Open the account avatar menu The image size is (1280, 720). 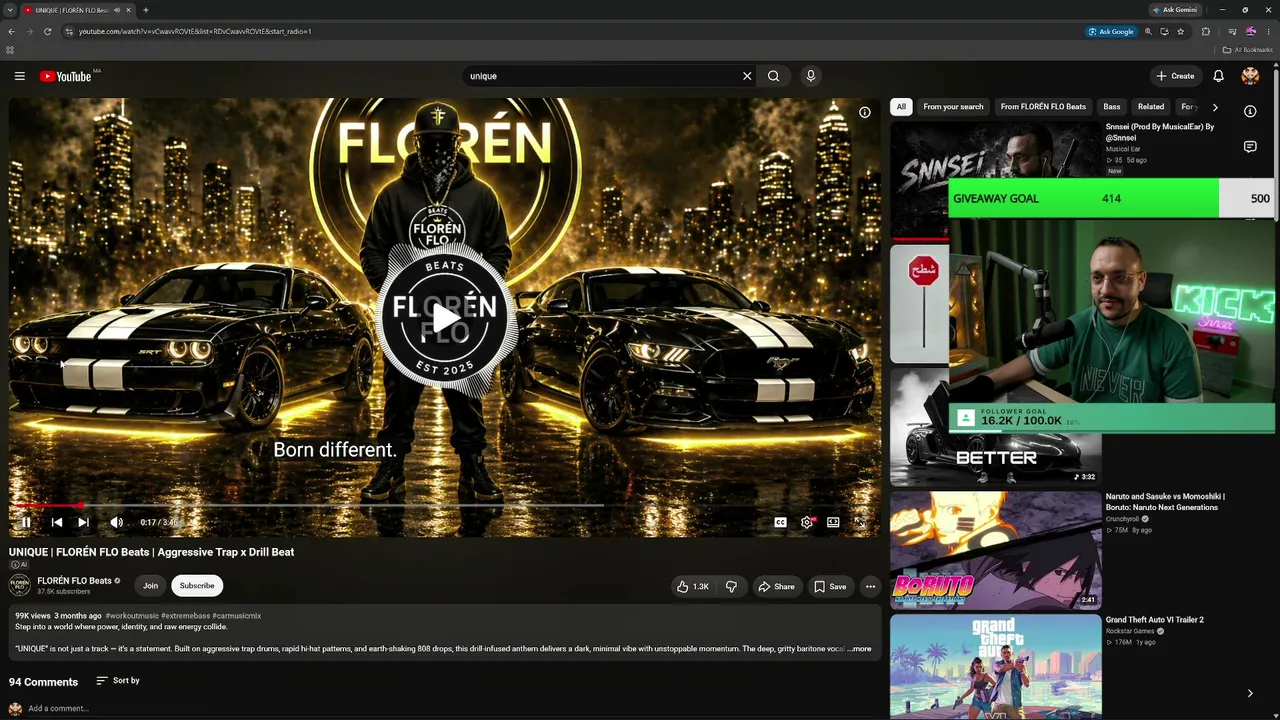click(x=1250, y=76)
